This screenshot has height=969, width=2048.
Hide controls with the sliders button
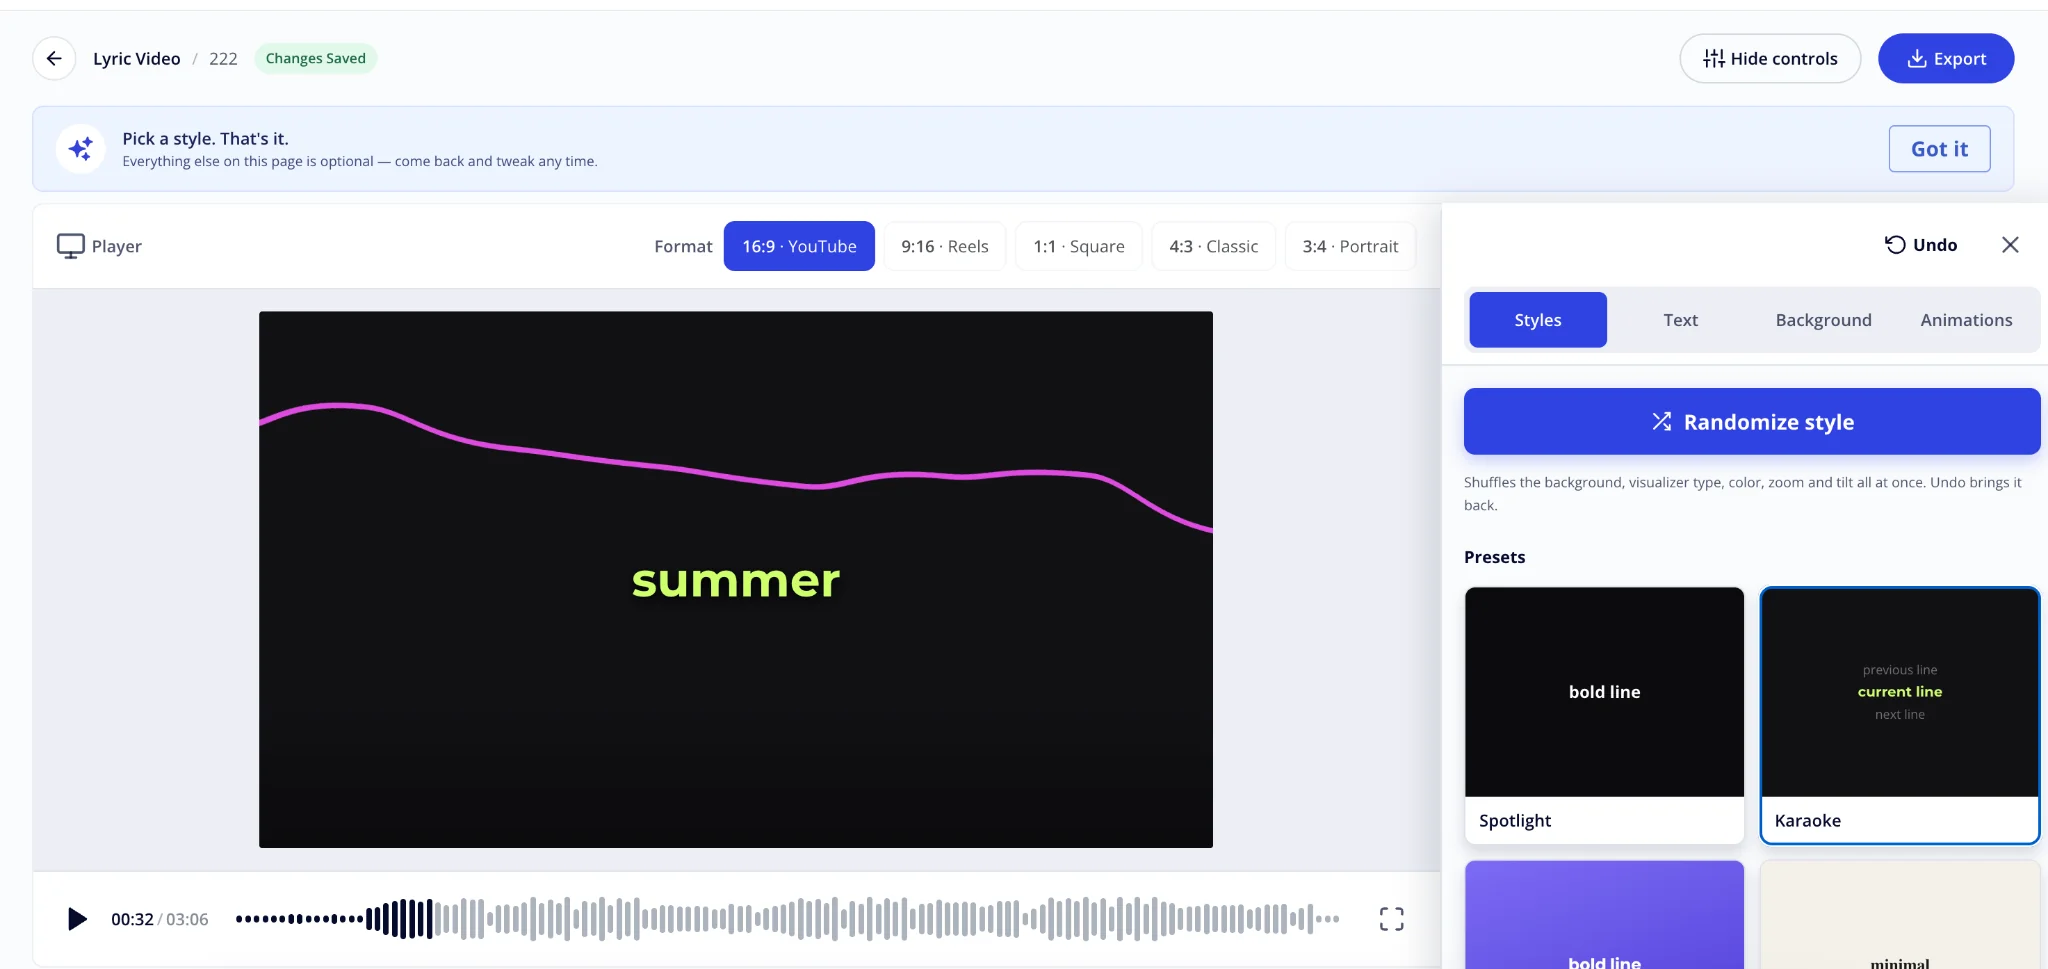pyautogui.click(x=1770, y=58)
